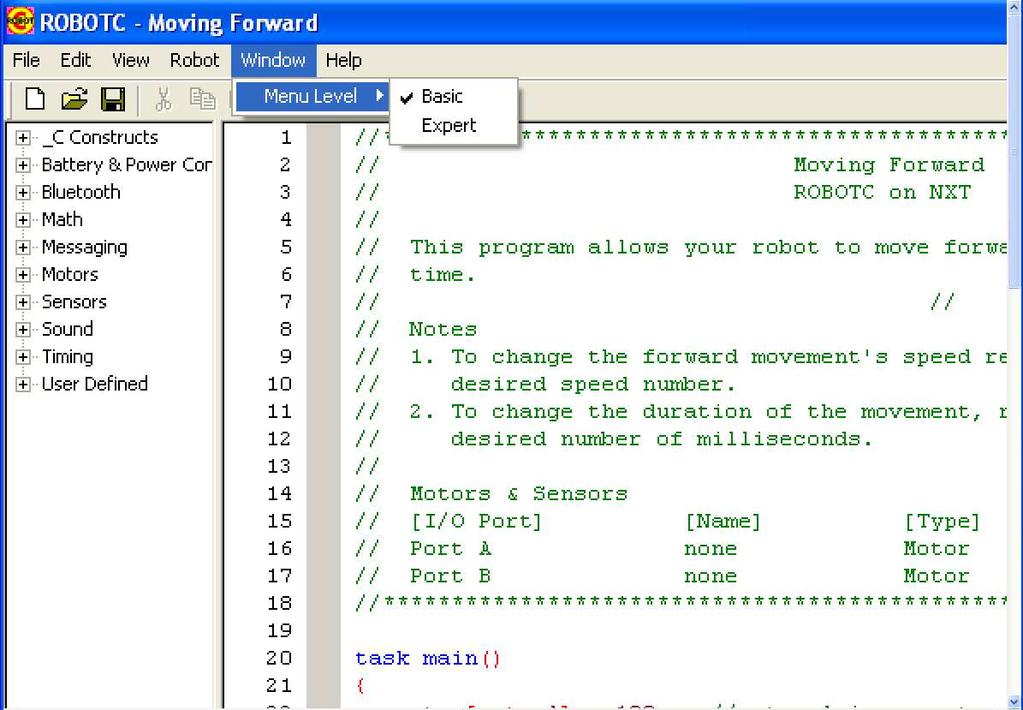Click the '[Type]' column header comment

942,521
